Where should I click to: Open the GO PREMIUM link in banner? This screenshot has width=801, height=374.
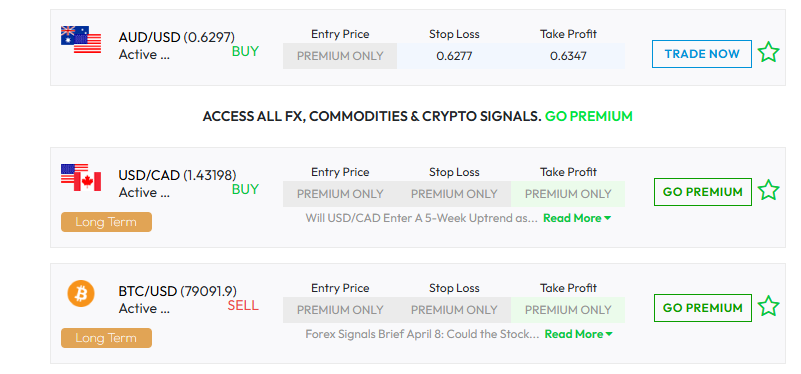[x=588, y=116]
